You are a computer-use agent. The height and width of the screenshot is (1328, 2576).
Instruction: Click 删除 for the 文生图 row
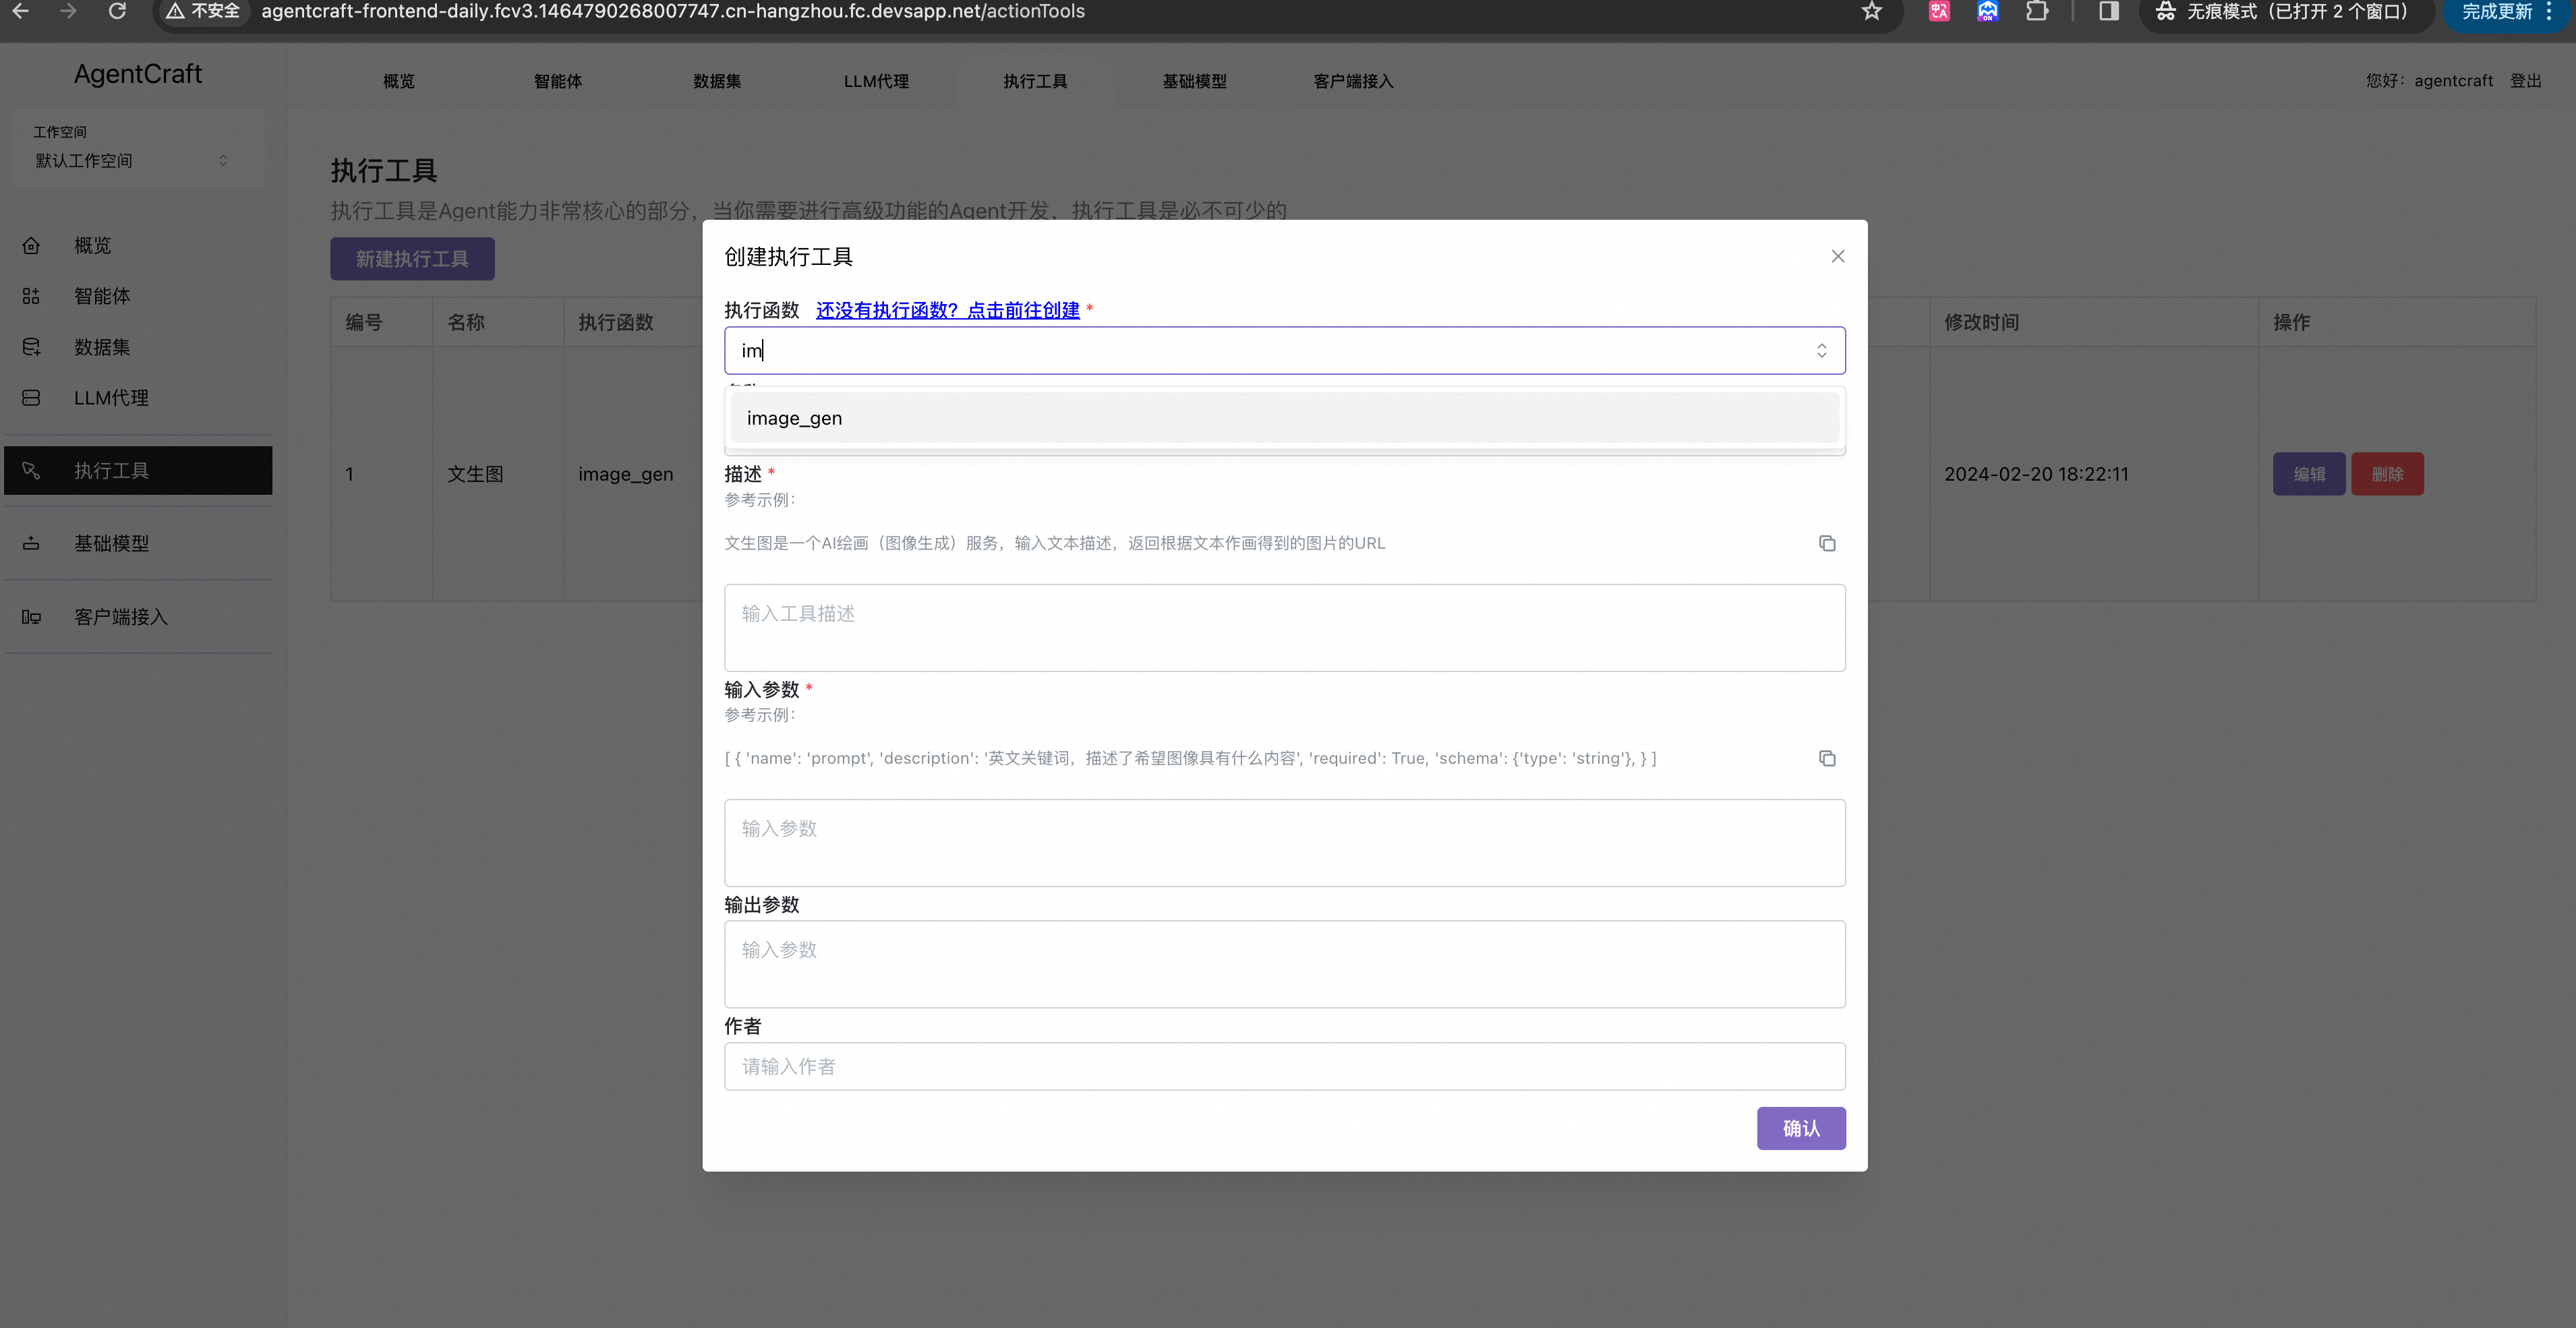click(2387, 474)
